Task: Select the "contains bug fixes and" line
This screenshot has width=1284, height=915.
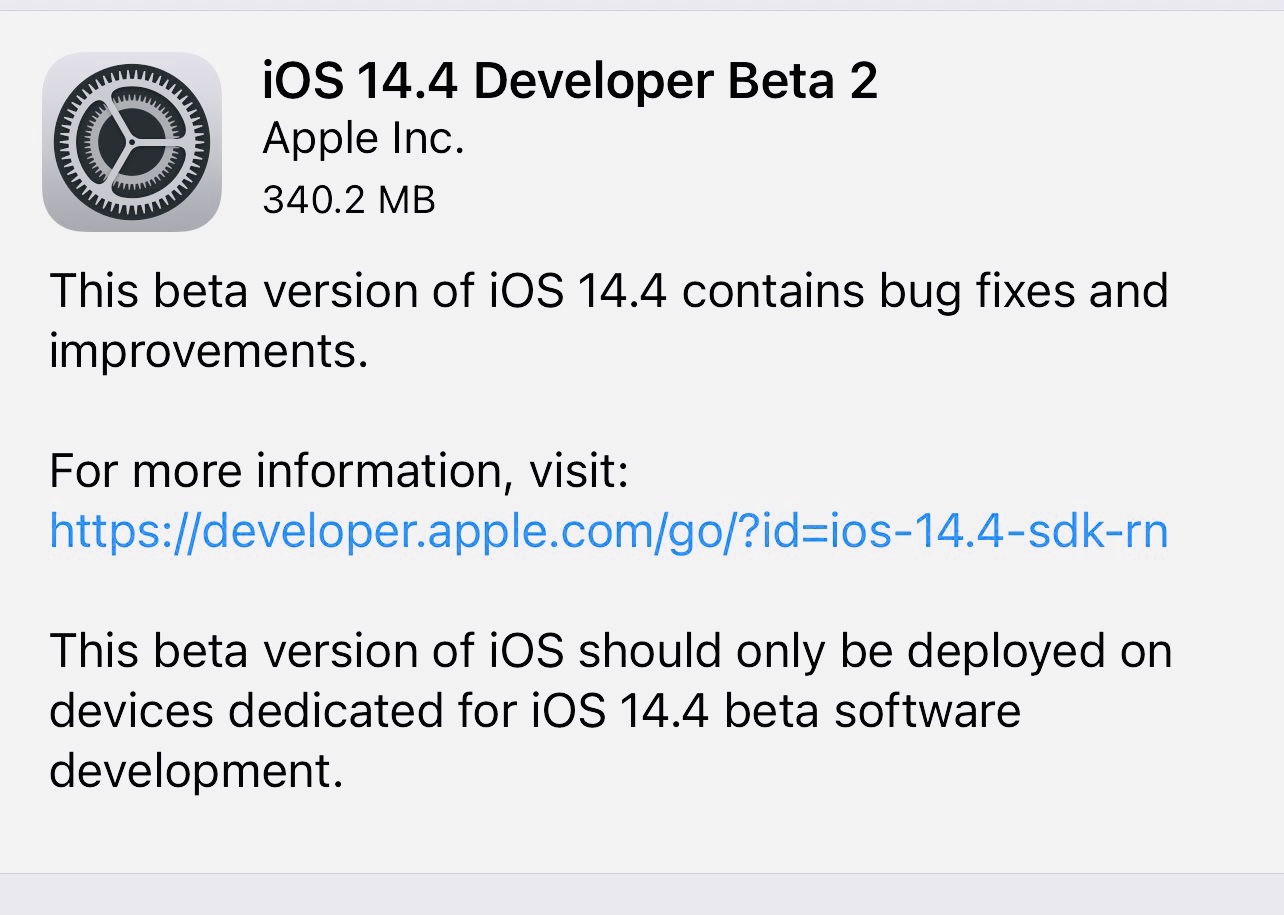Action: coord(925,291)
